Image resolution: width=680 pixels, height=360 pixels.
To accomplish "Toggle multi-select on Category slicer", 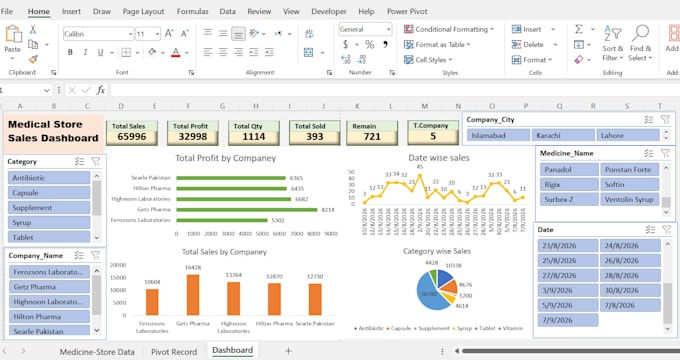I will [x=79, y=161].
